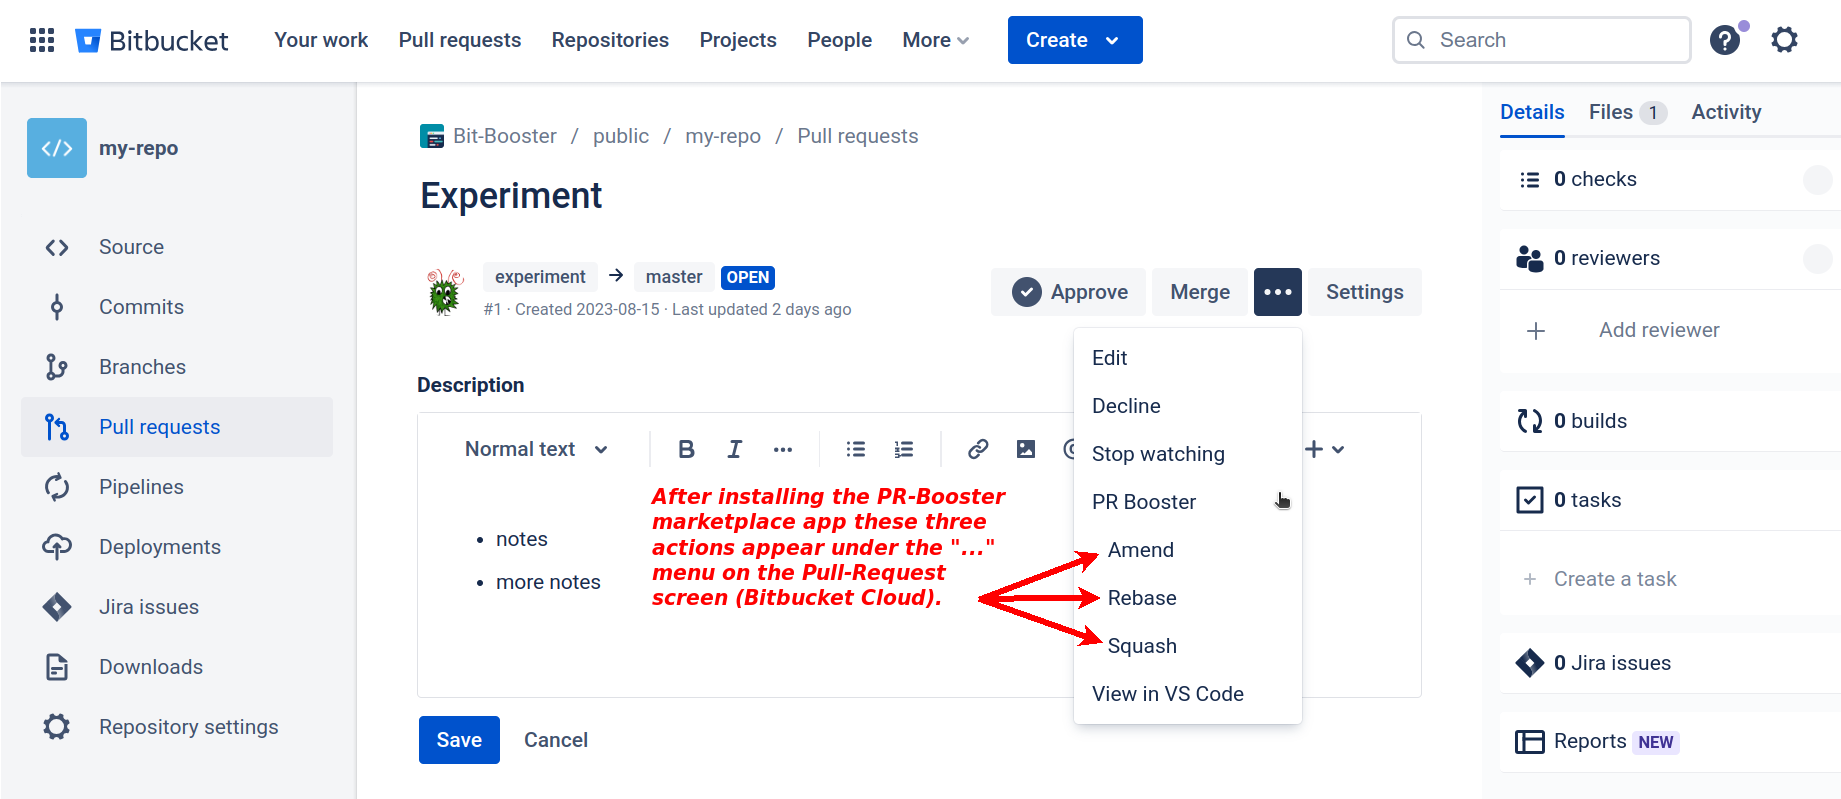Focus the Search input field
This screenshot has height=799, width=1841.
pos(1541,40)
